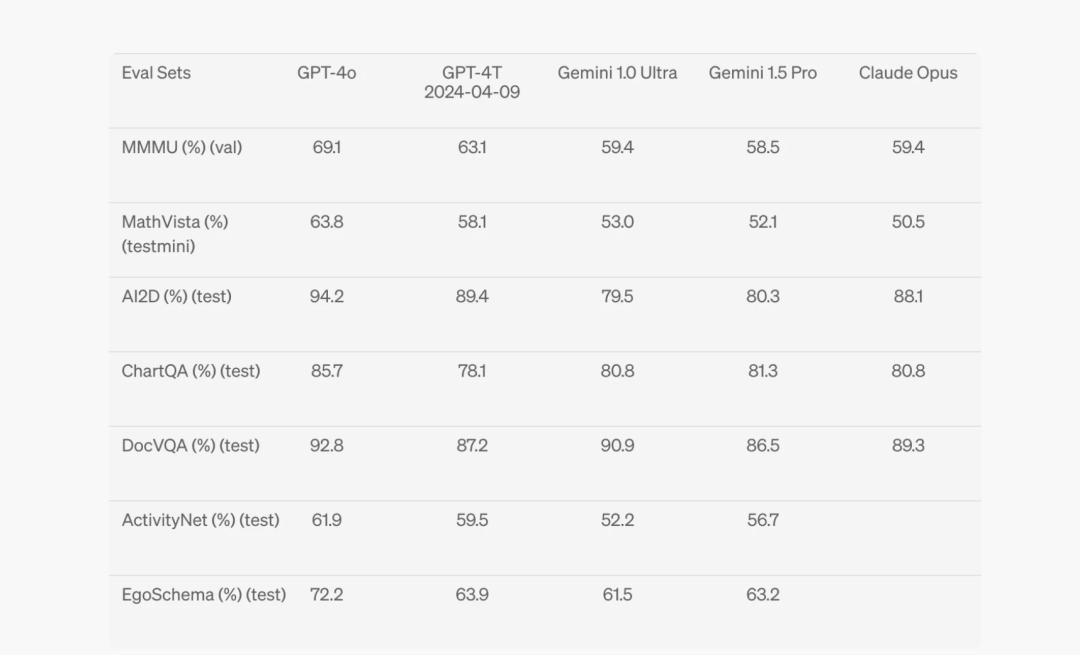The height and width of the screenshot is (655, 1080).
Task: Select the Gemini 1.0 Ultra column header
Action: [x=617, y=73]
